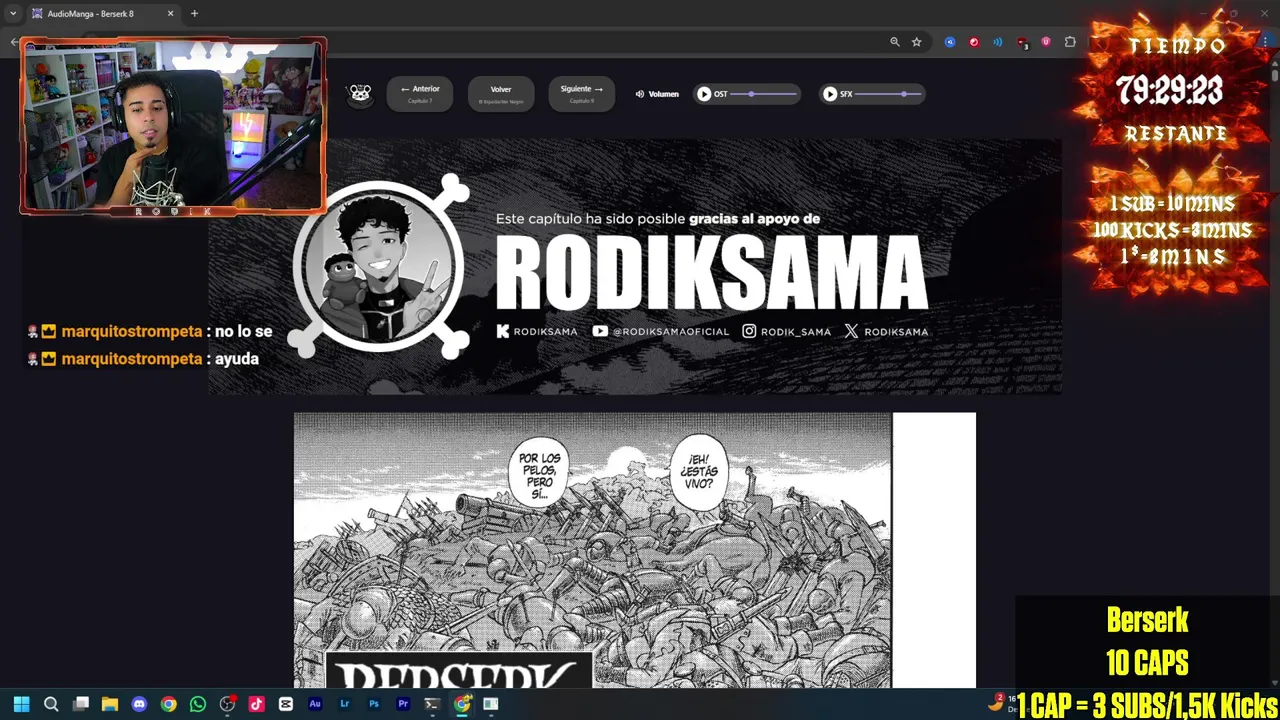Click the blue sound waves extension icon

[x=998, y=42]
